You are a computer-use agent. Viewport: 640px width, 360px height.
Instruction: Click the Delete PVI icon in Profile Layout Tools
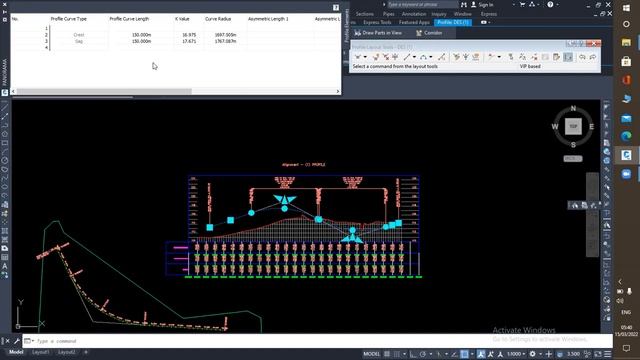[x=385, y=57]
